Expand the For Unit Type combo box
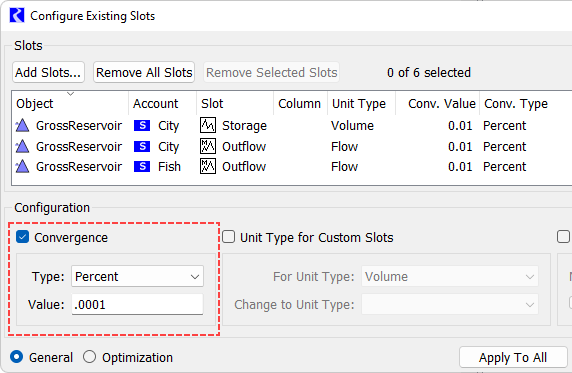Viewport: 572px width, 373px height. click(450, 276)
